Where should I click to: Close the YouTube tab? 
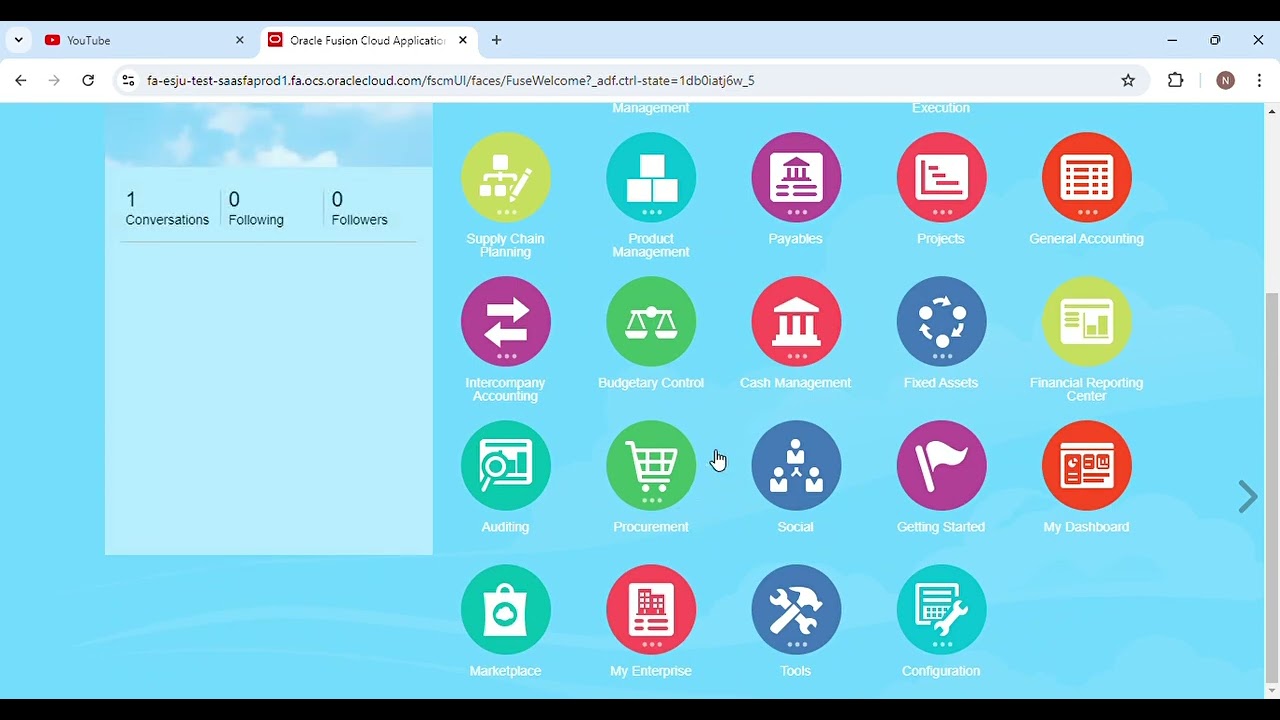click(x=240, y=40)
